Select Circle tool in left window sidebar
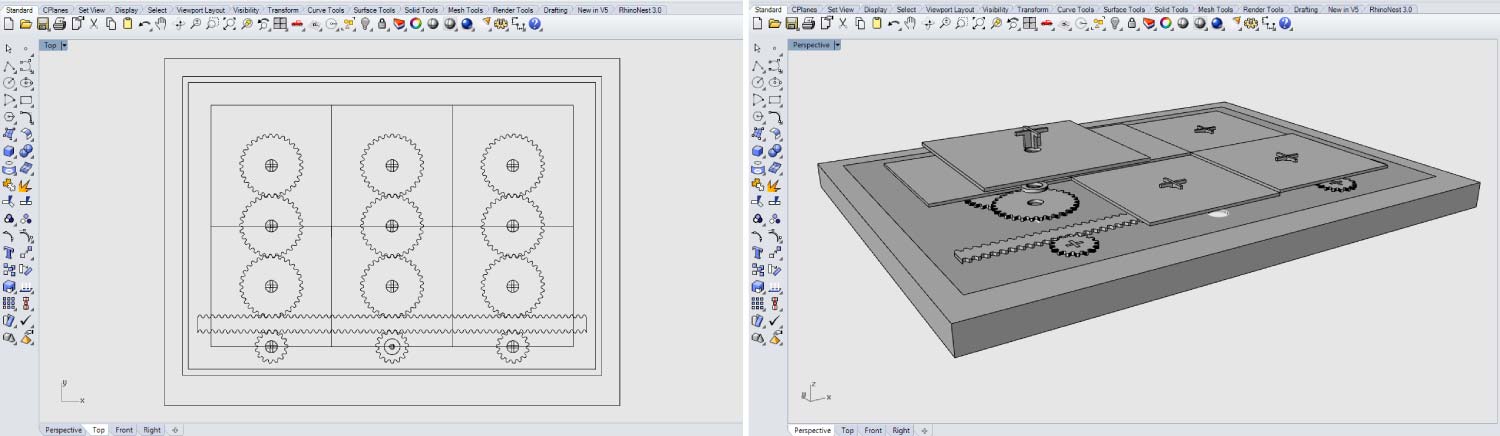 [9, 83]
